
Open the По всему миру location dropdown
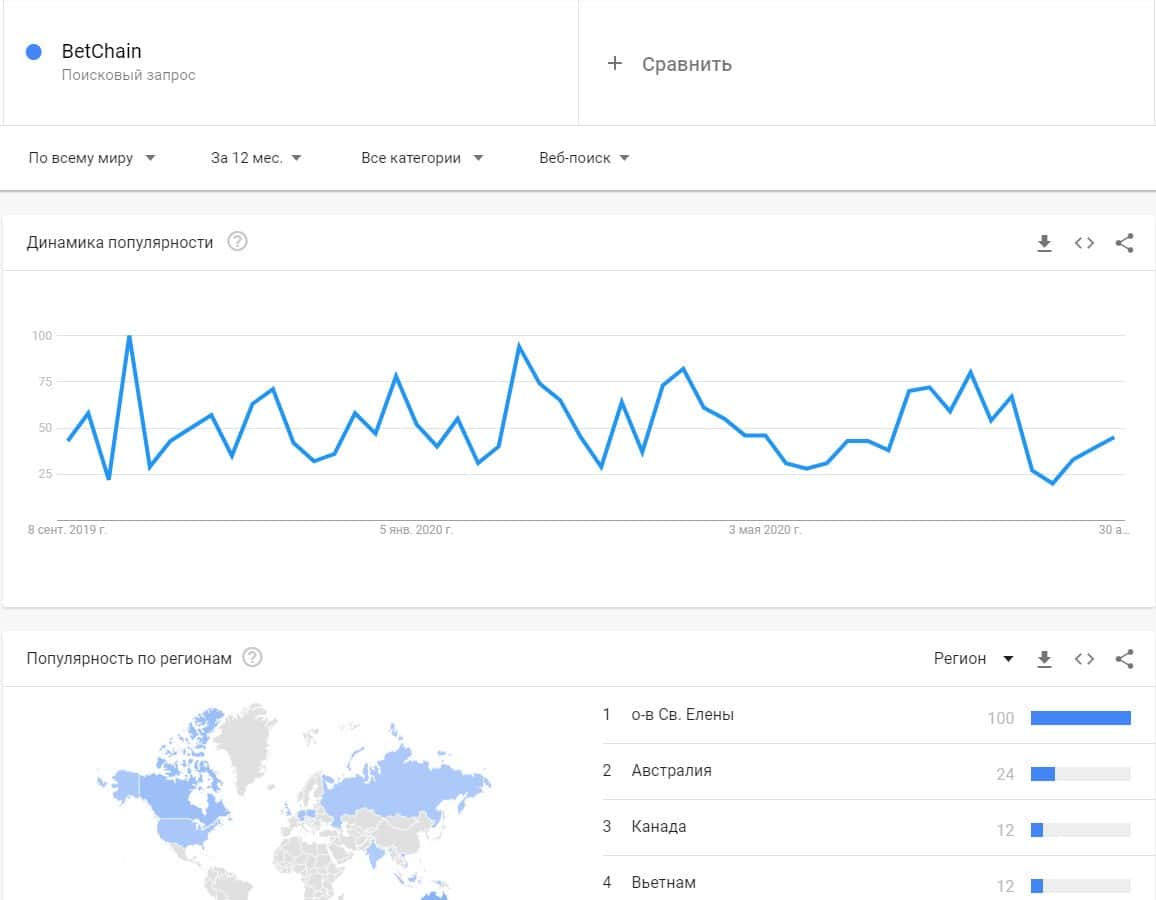[92, 158]
